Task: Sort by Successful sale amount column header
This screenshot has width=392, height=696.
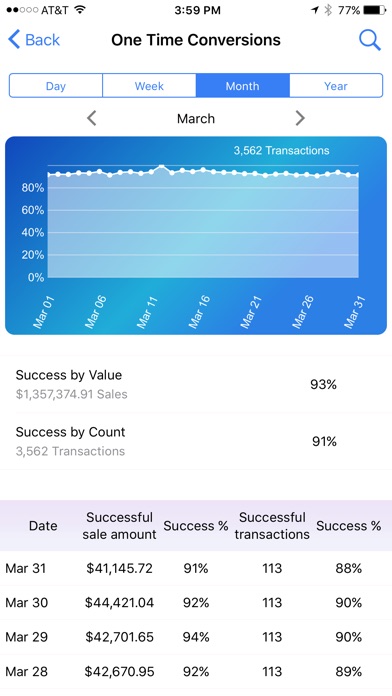Action: point(119,526)
